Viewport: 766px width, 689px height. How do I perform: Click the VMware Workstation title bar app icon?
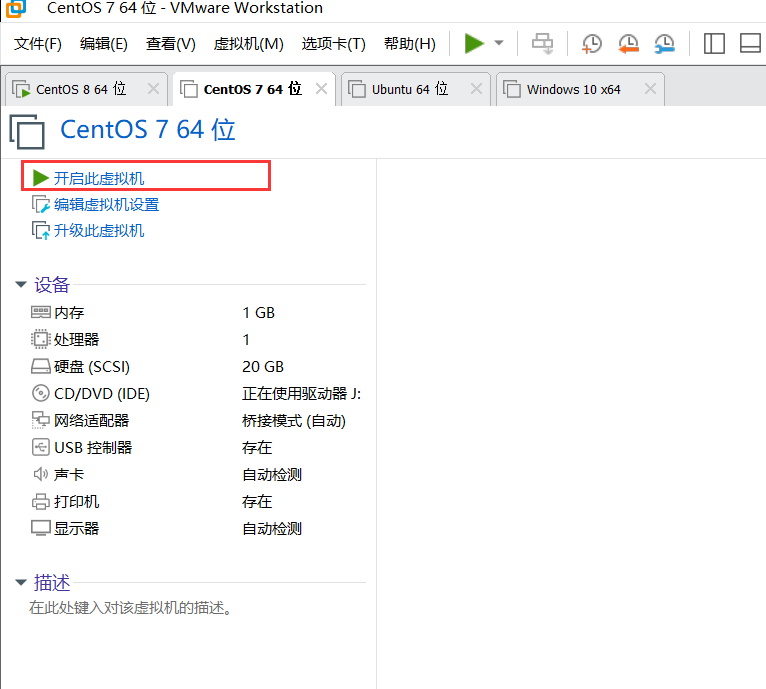click(x=15, y=8)
